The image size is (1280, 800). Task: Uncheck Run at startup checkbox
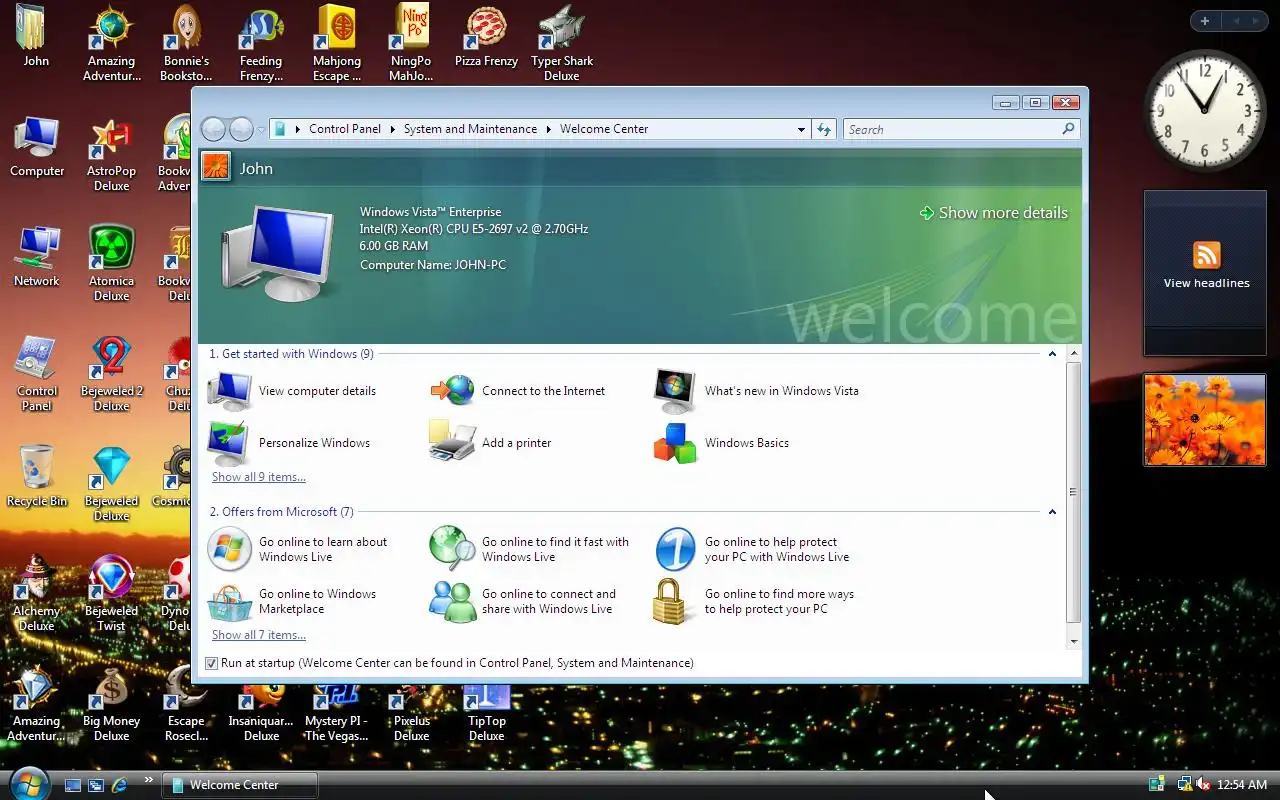(x=211, y=663)
